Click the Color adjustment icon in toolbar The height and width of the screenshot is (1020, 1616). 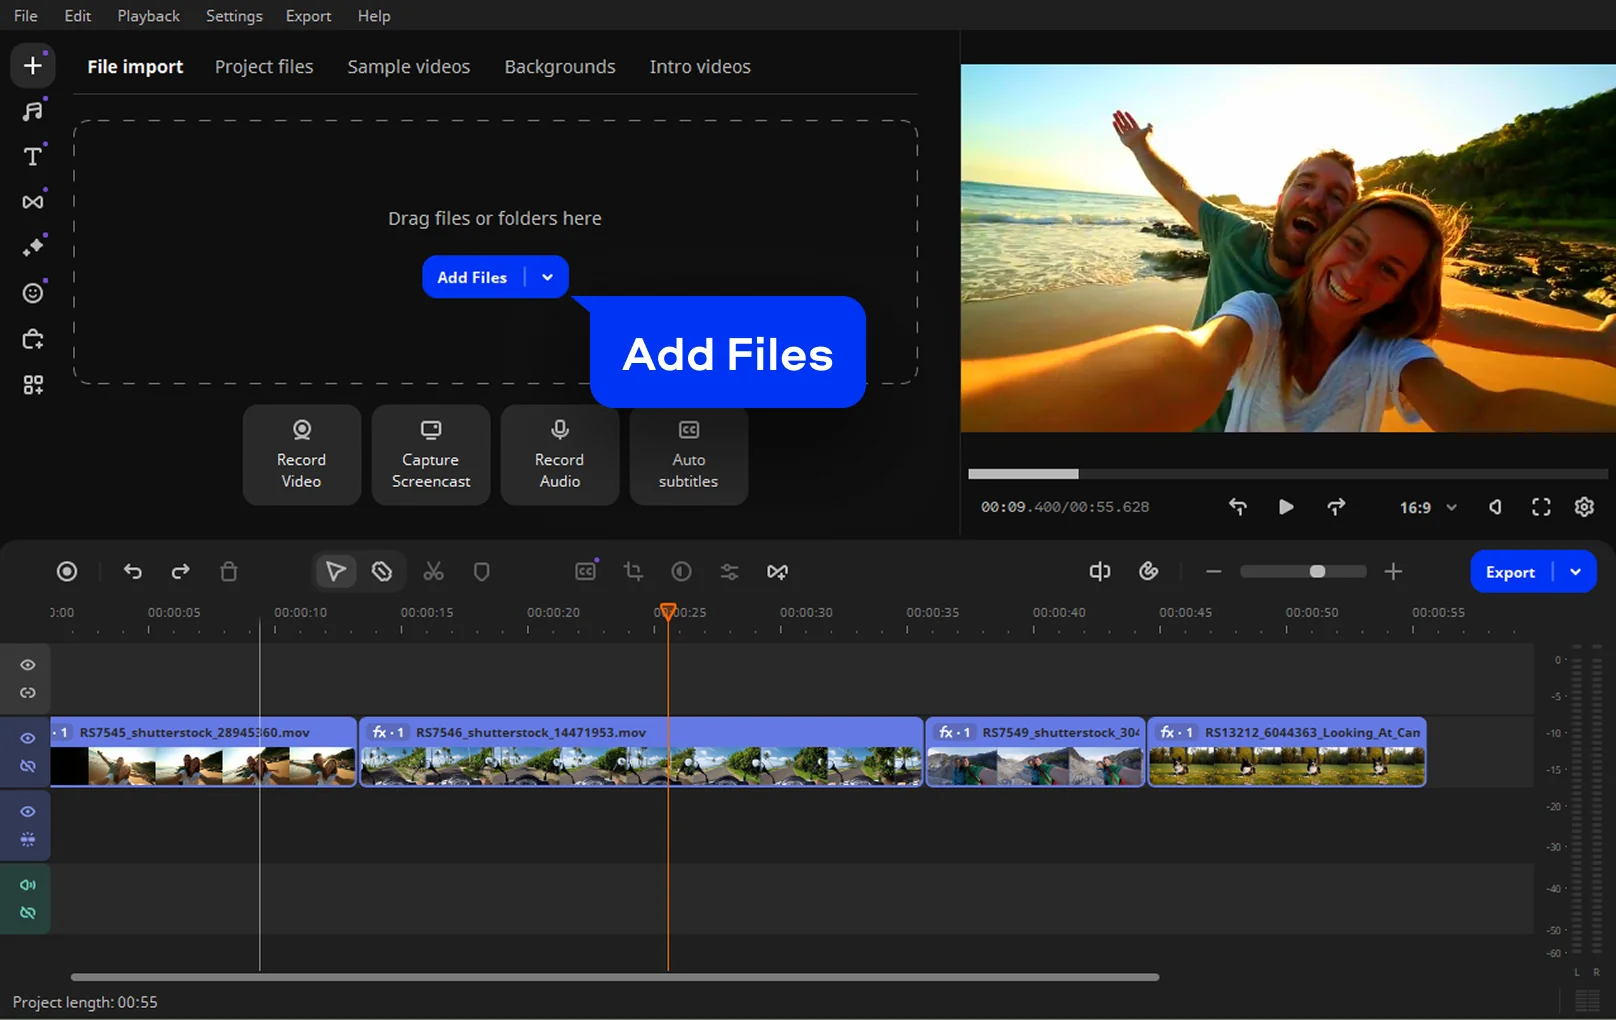pos(681,572)
